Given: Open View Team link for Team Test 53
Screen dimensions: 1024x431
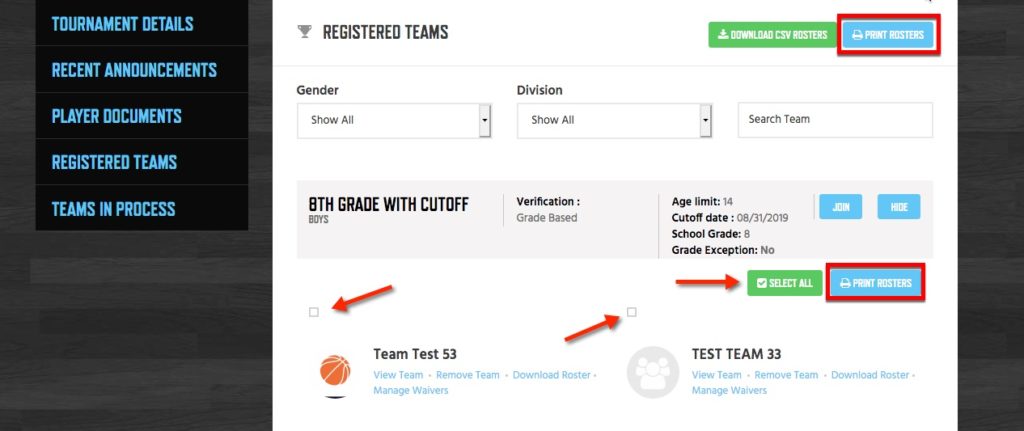Looking at the screenshot, I should [x=398, y=375].
